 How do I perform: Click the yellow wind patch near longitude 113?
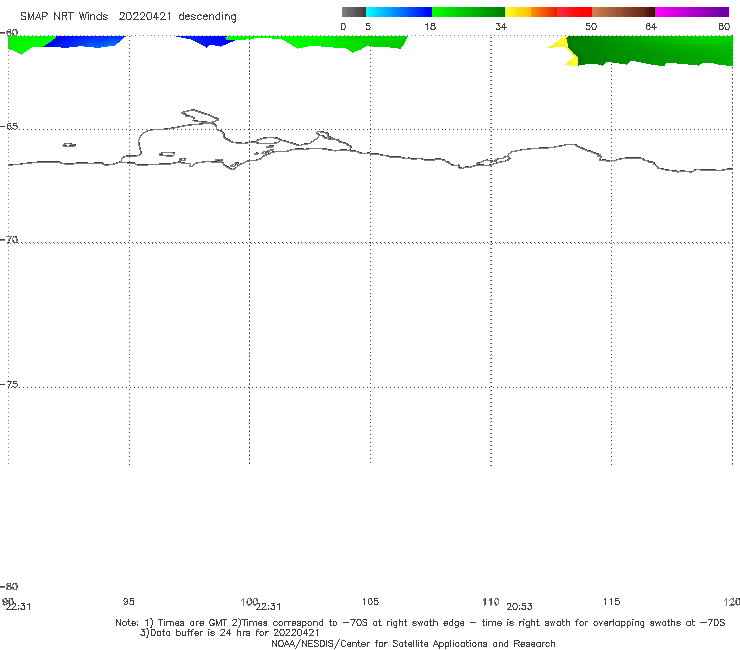click(x=564, y=51)
